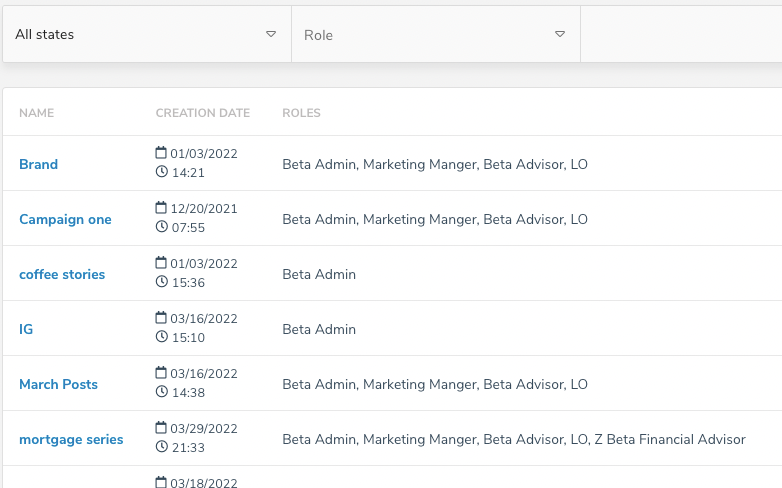Sort by the NAME column header
The height and width of the screenshot is (488, 782).
(x=36, y=113)
